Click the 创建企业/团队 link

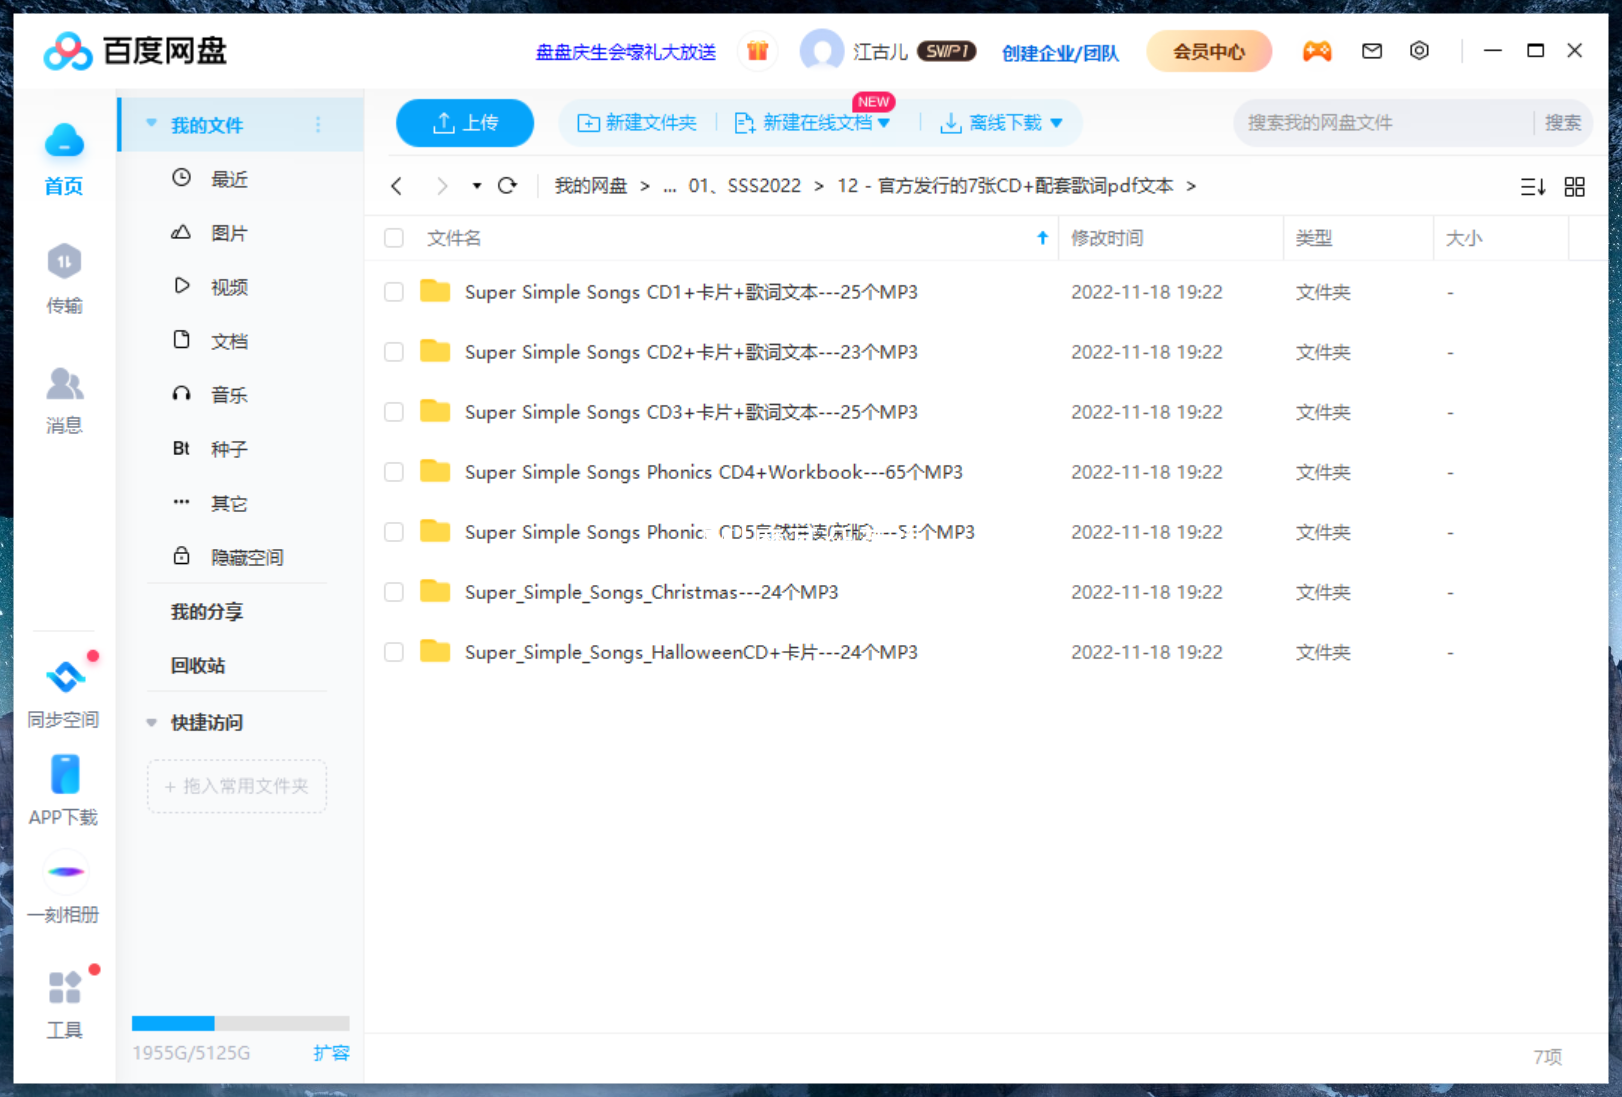click(1060, 53)
